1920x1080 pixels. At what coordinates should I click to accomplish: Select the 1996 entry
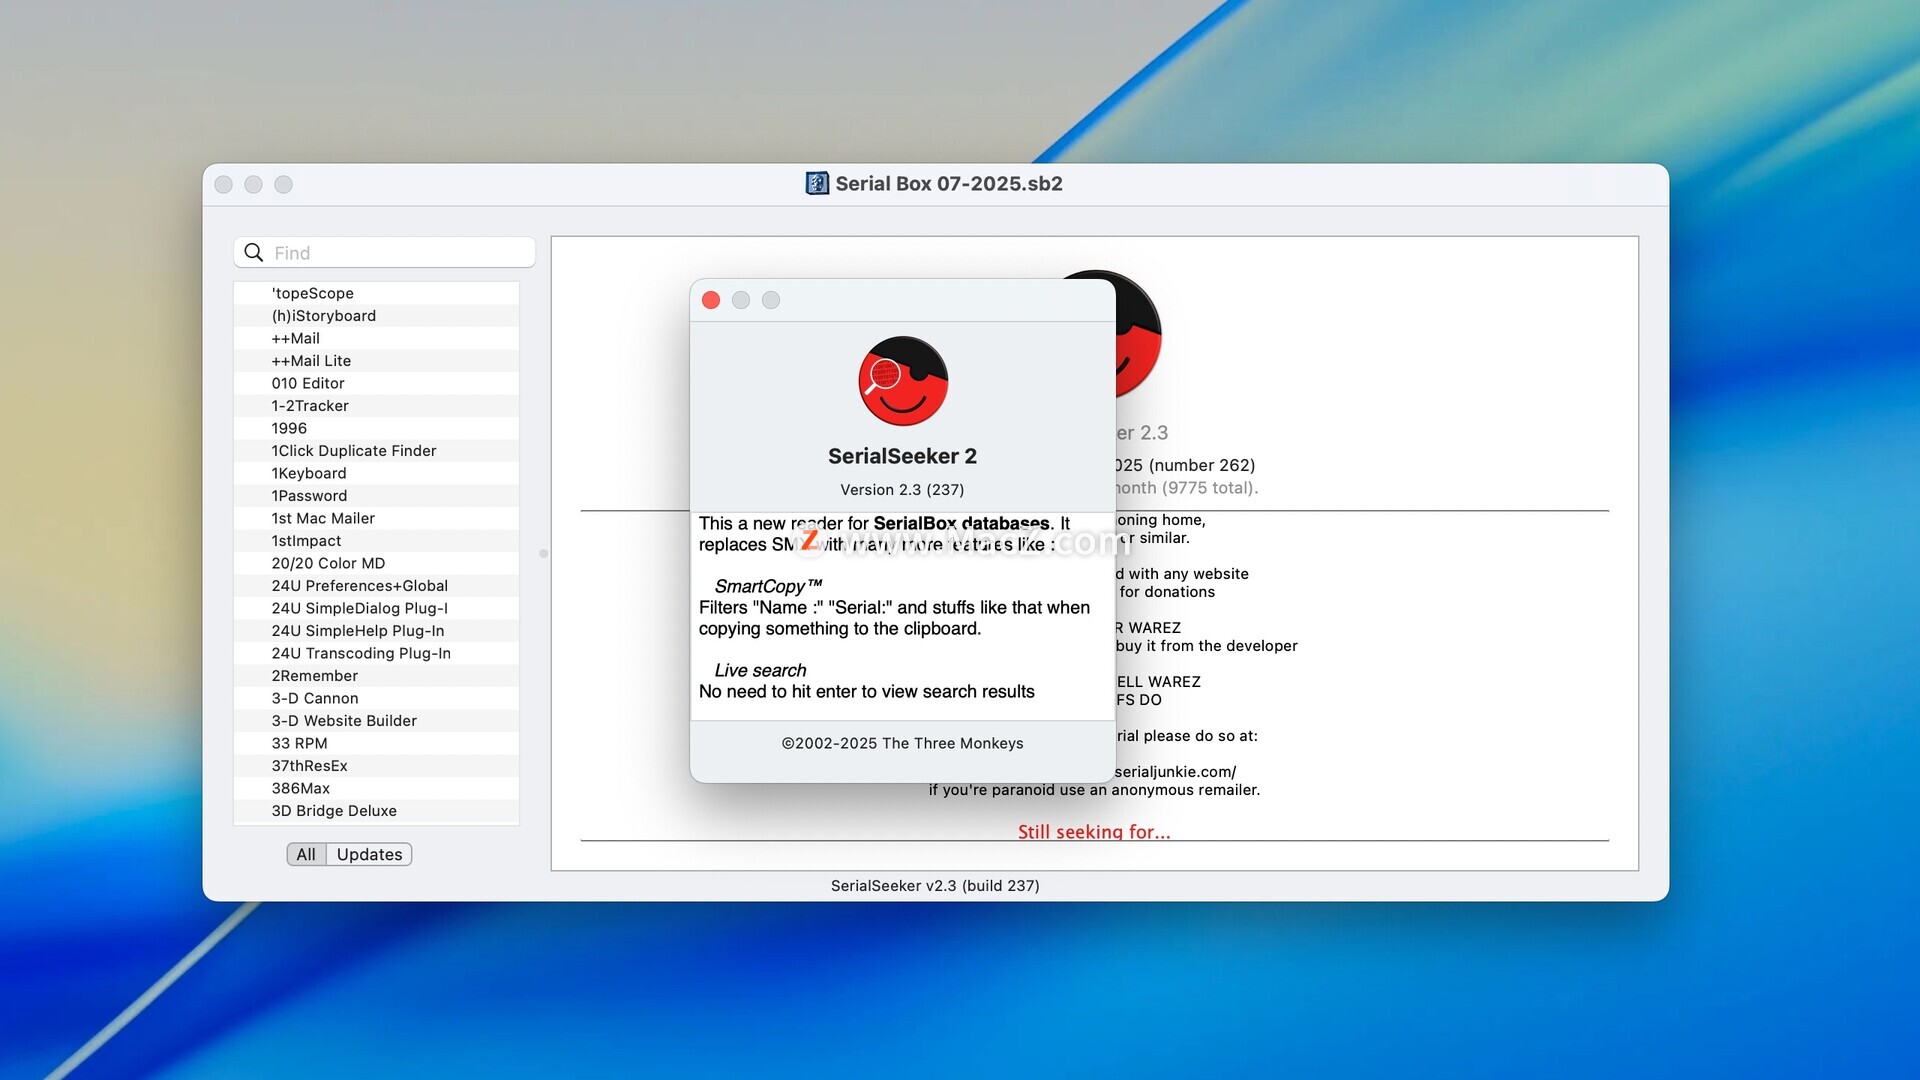376,428
